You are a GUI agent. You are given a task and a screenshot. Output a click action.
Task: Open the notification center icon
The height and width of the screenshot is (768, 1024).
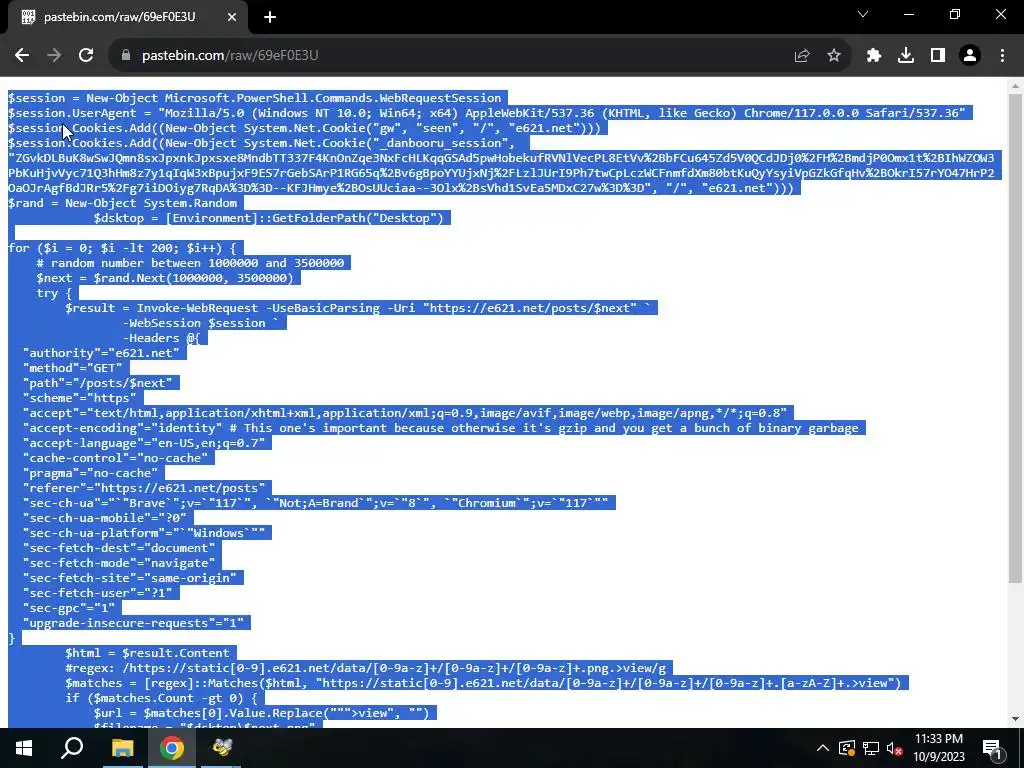993,748
